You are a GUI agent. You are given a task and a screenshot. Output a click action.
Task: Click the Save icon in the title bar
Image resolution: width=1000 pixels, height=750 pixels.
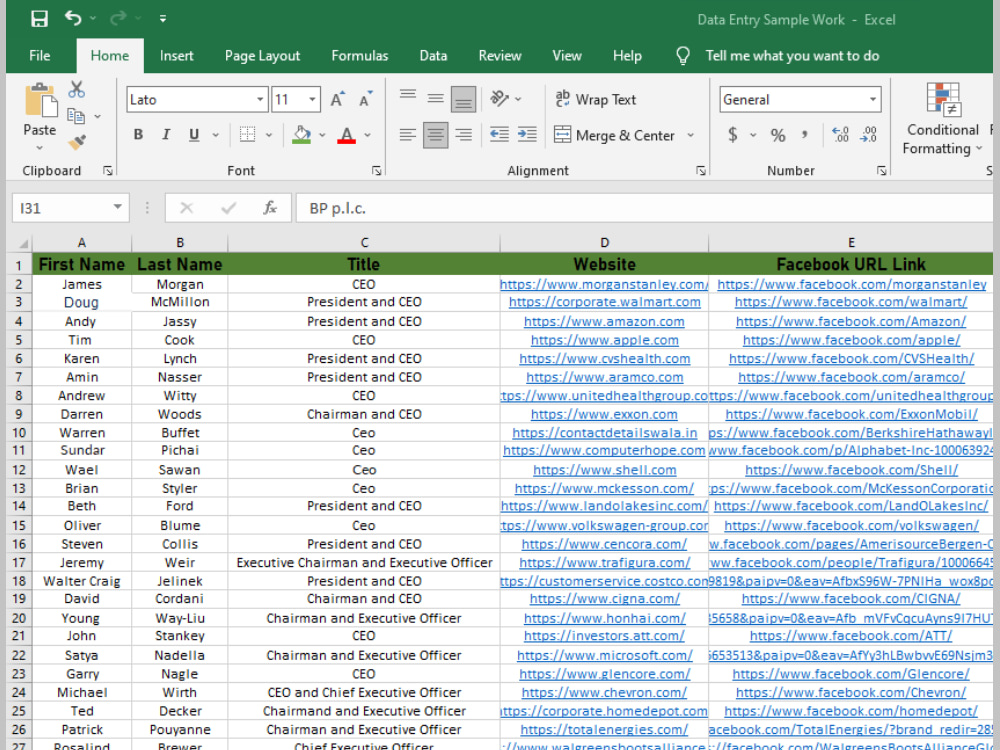click(40, 18)
